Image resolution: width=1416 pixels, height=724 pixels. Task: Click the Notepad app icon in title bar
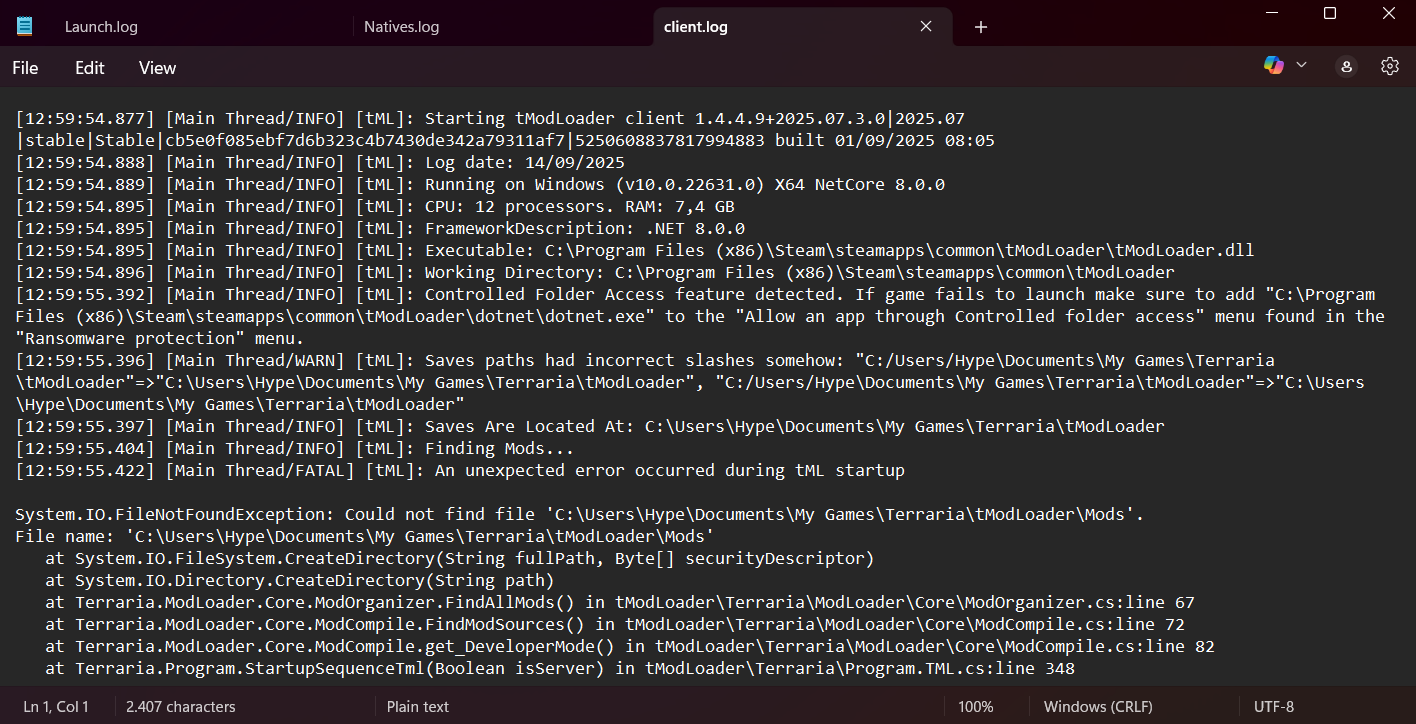coord(24,27)
